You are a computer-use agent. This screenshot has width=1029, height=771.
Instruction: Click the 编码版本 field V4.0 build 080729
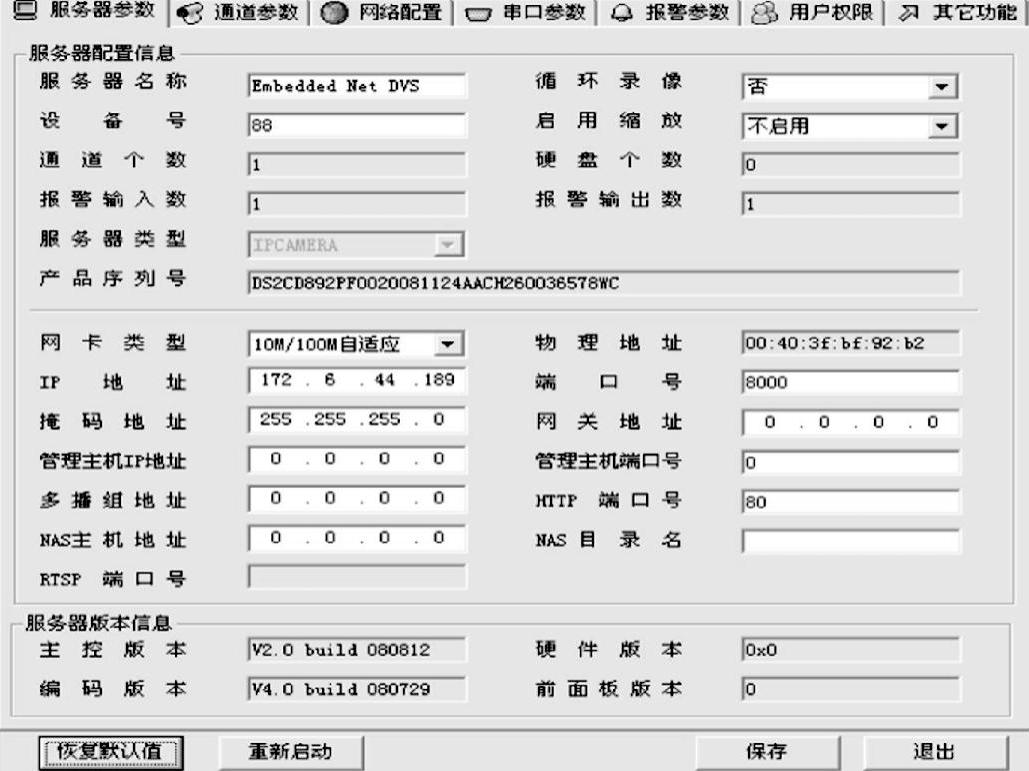click(x=357, y=689)
